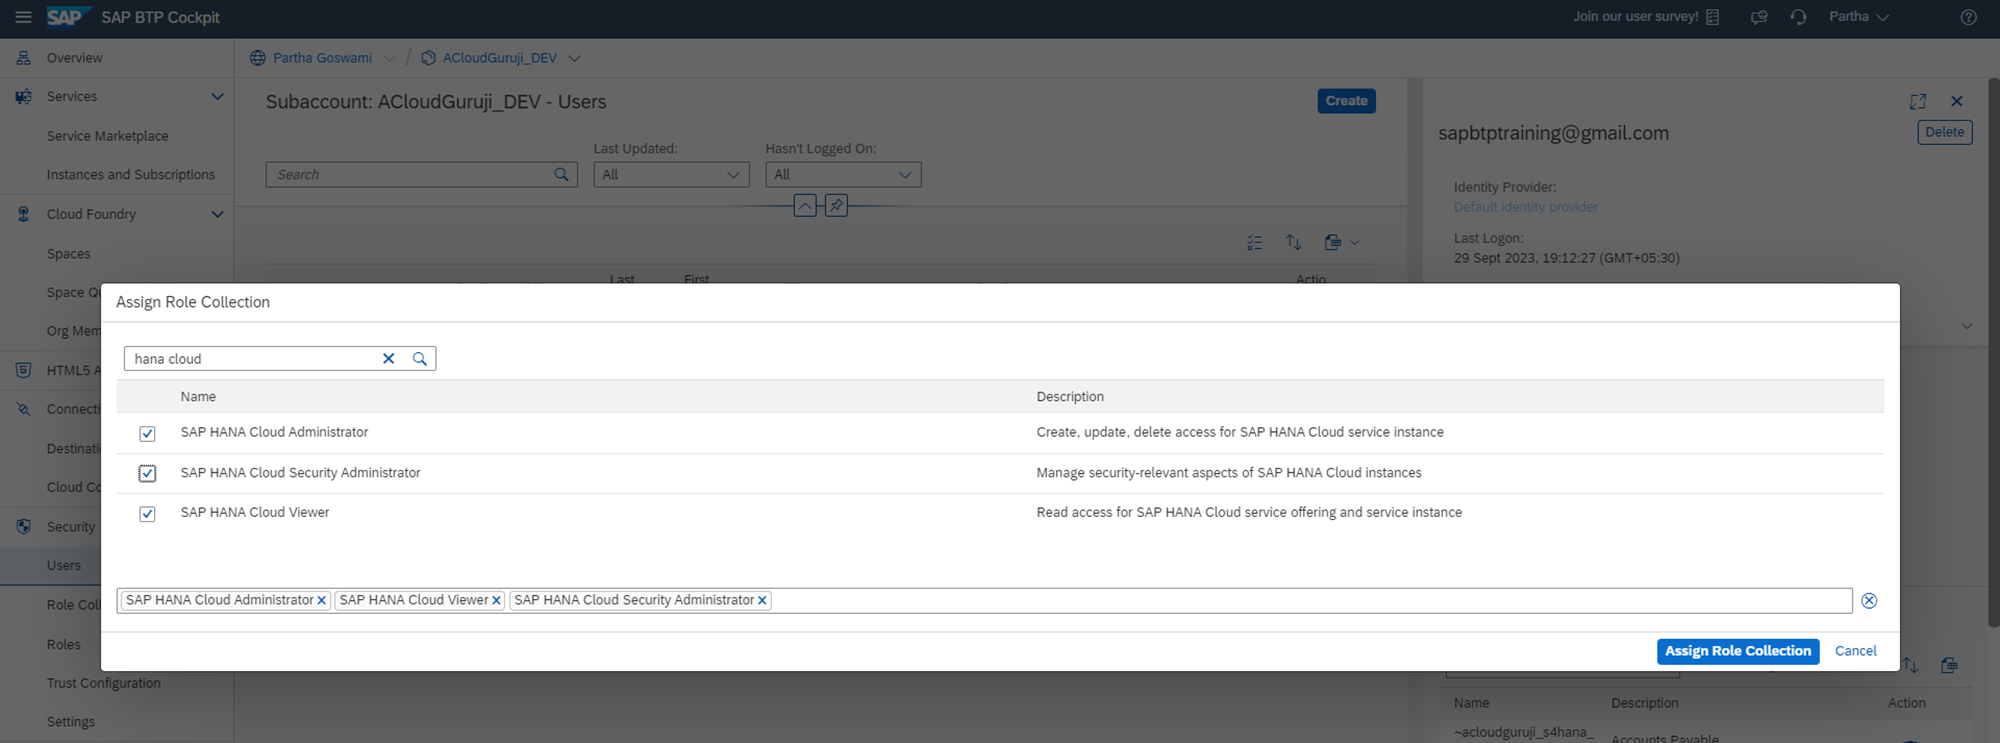
Task: Uncheck SAP HANA Cloud Security Administrator checkbox
Action: pyautogui.click(x=147, y=473)
